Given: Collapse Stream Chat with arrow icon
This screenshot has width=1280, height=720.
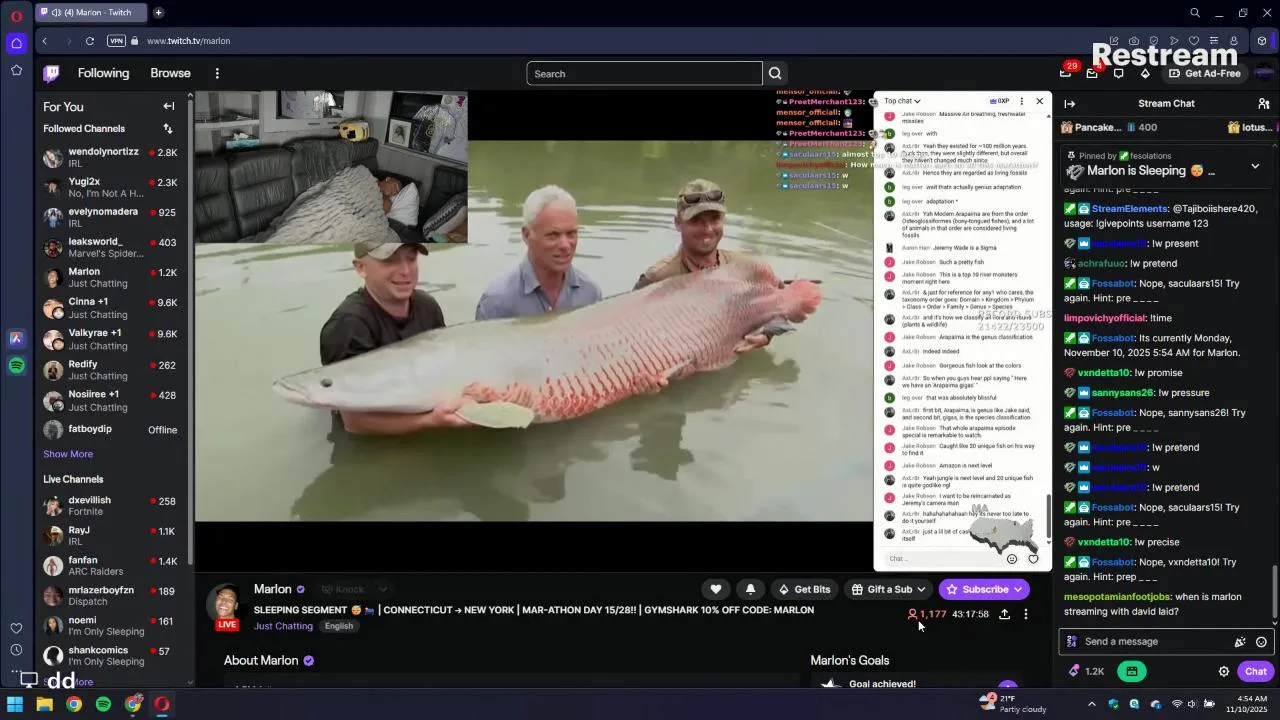Looking at the screenshot, I should 1070,104.
